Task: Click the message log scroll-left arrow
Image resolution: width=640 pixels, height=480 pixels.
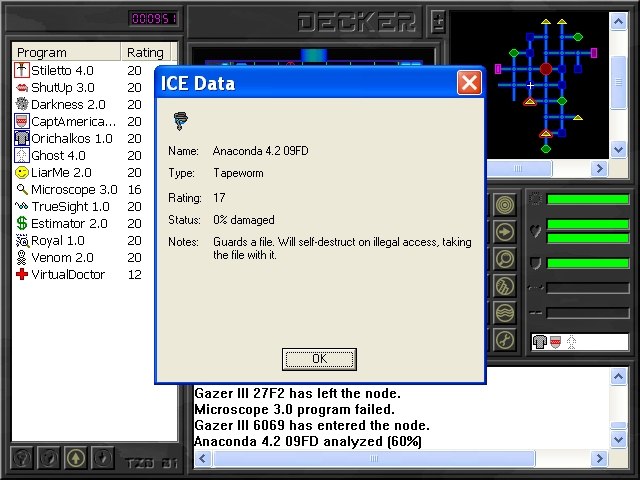Action: pos(202,458)
